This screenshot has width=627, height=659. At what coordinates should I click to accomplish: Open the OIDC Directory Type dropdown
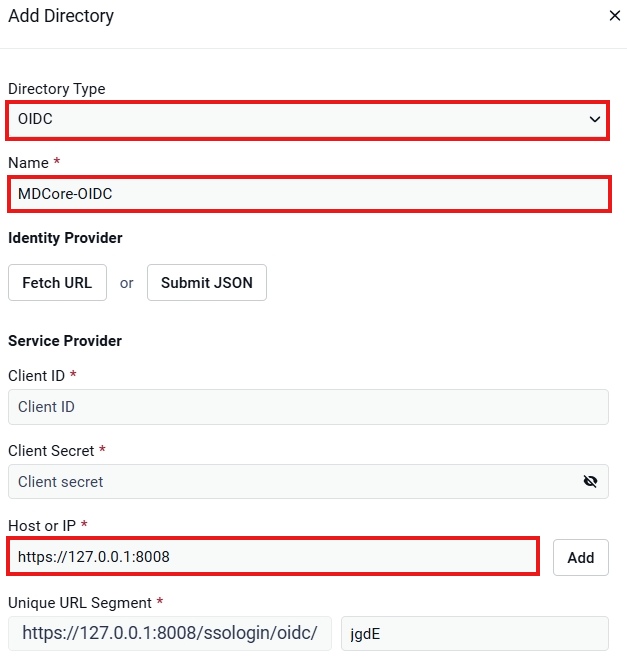[308, 120]
